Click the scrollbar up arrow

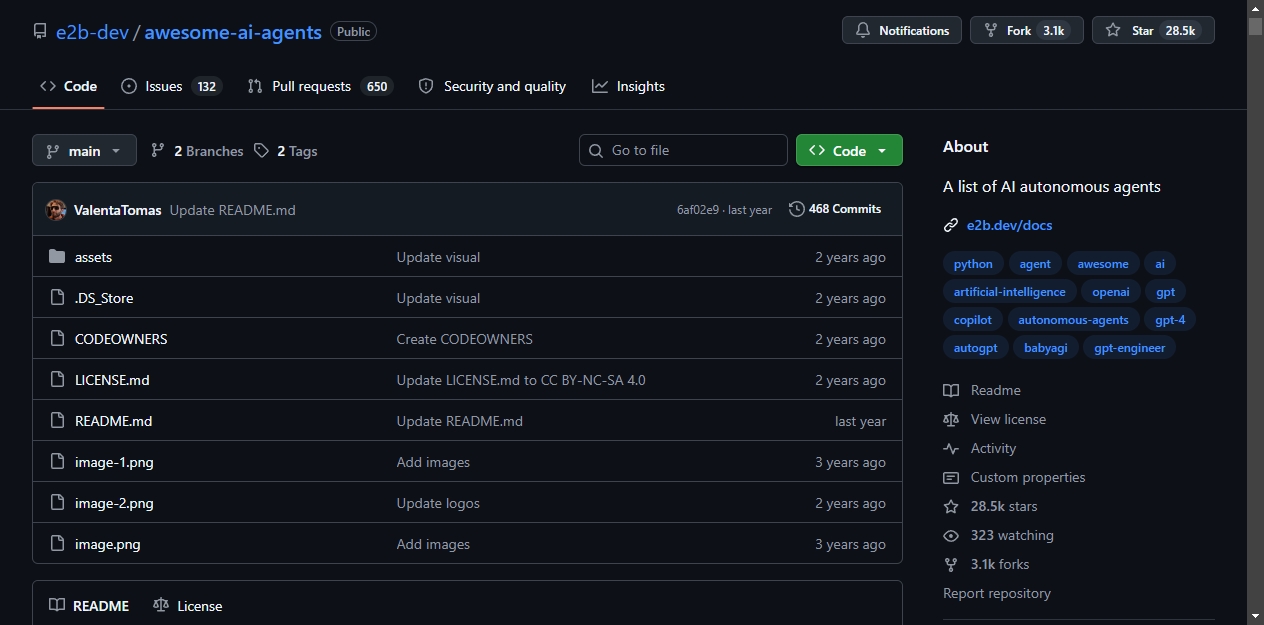(x=1255, y=8)
